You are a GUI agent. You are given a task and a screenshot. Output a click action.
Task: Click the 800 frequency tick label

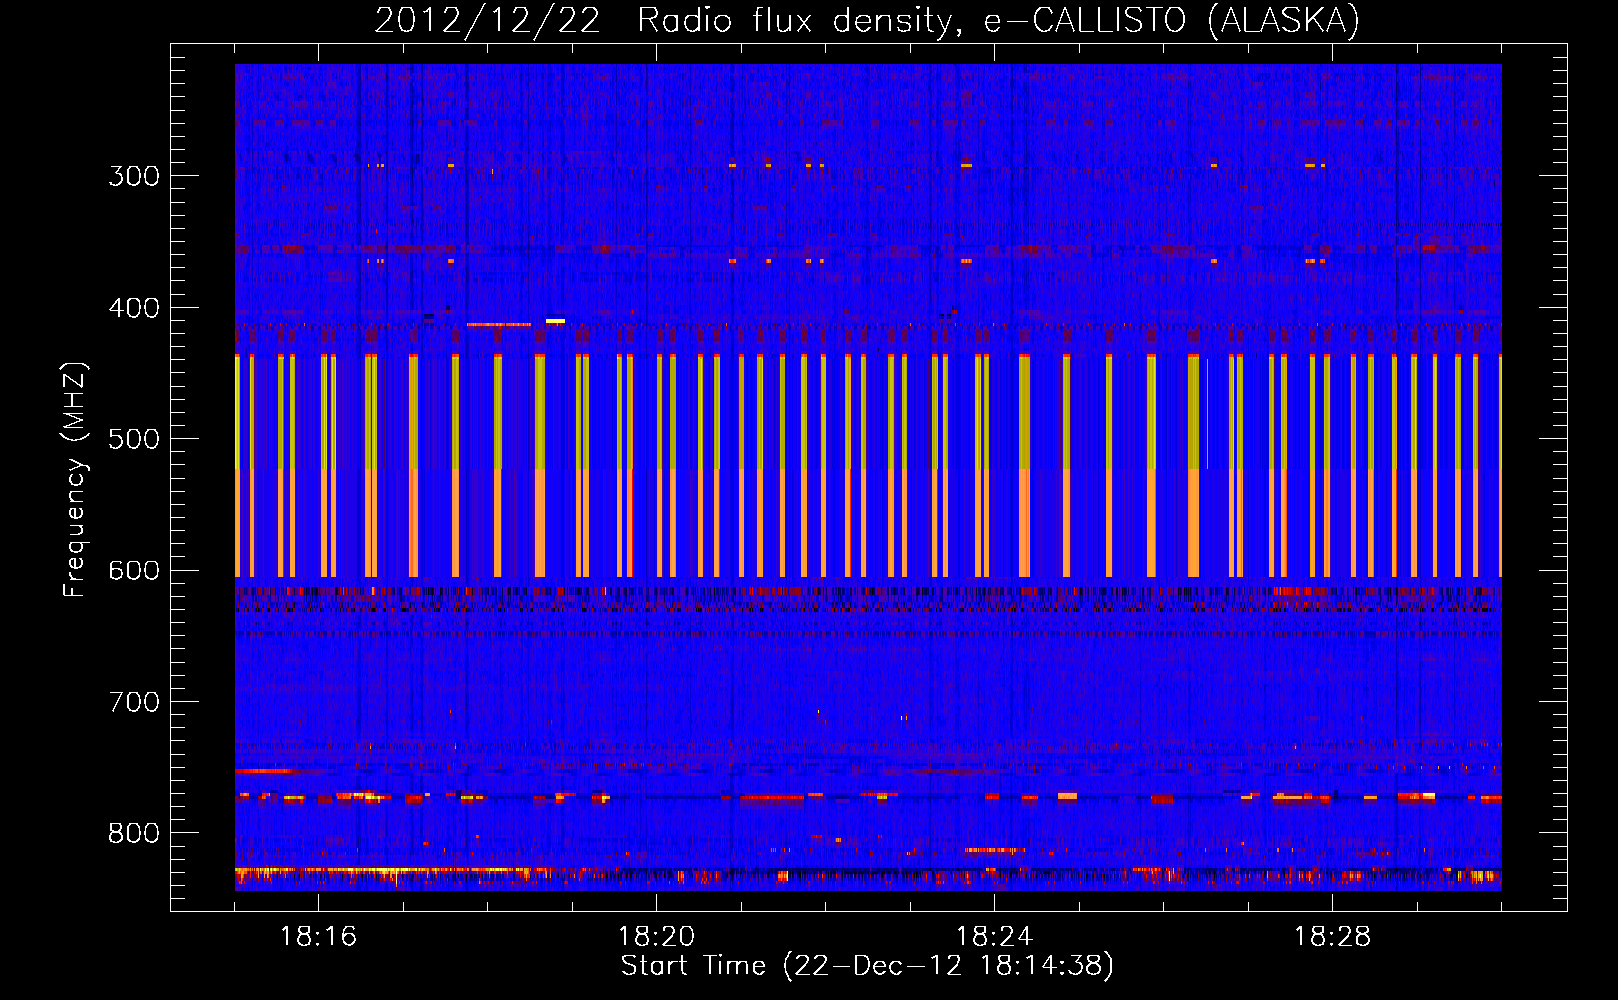(x=134, y=834)
